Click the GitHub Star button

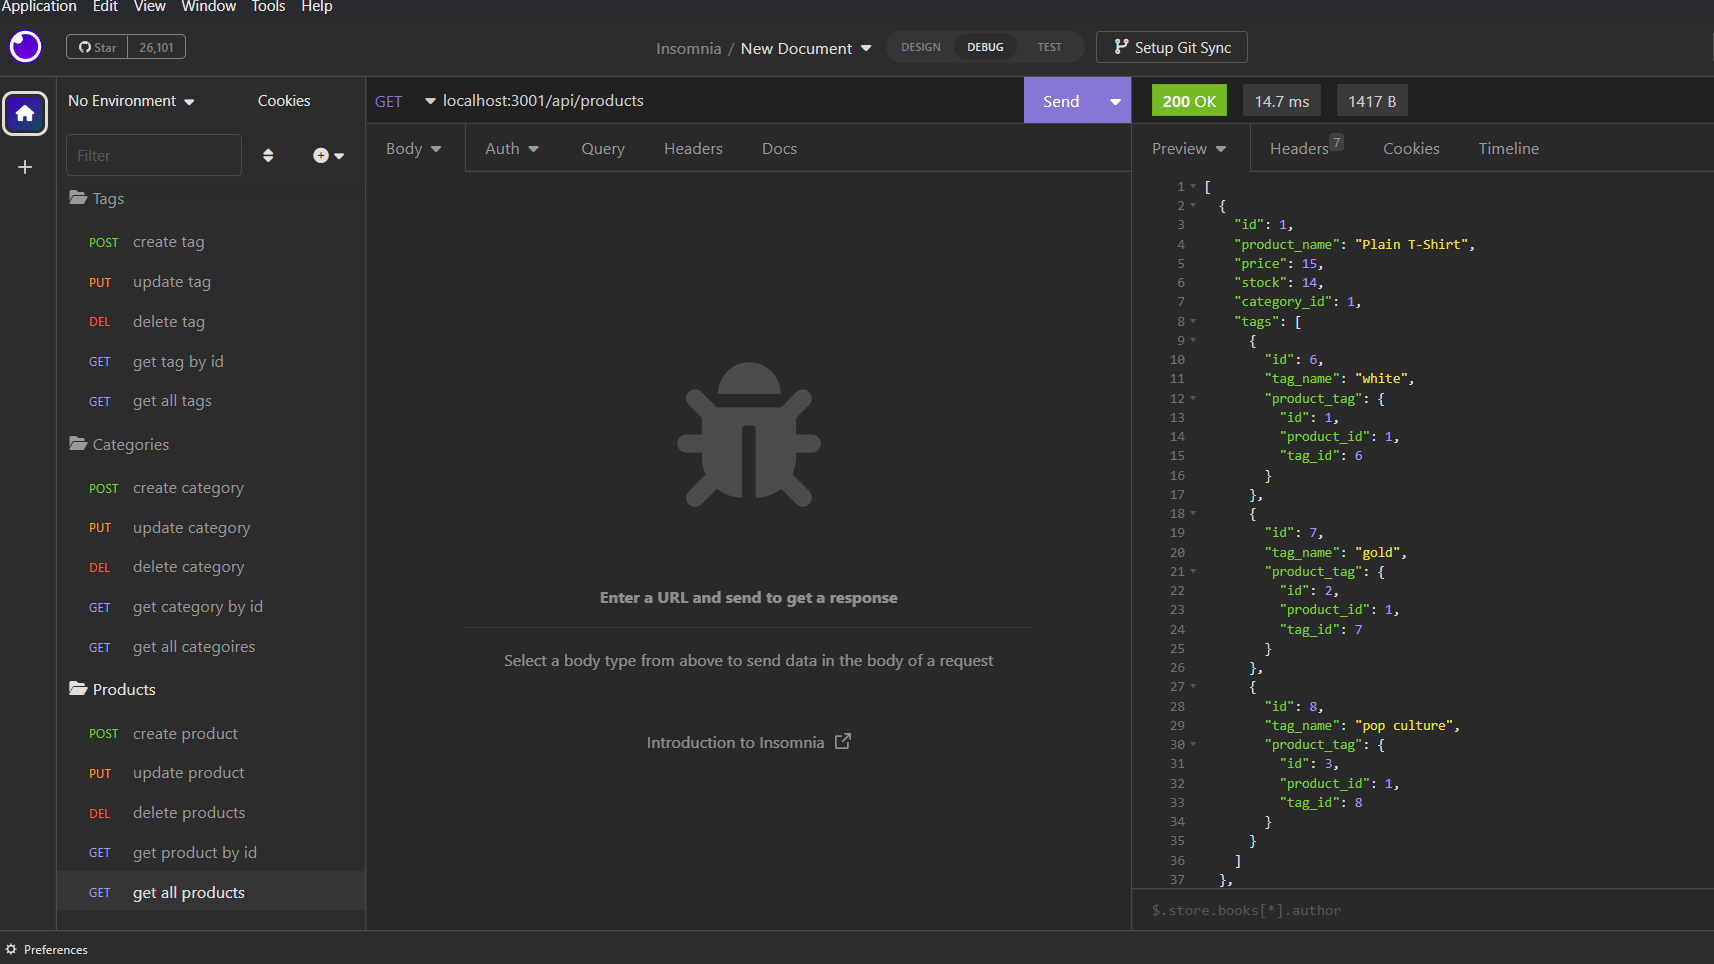[98, 47]
